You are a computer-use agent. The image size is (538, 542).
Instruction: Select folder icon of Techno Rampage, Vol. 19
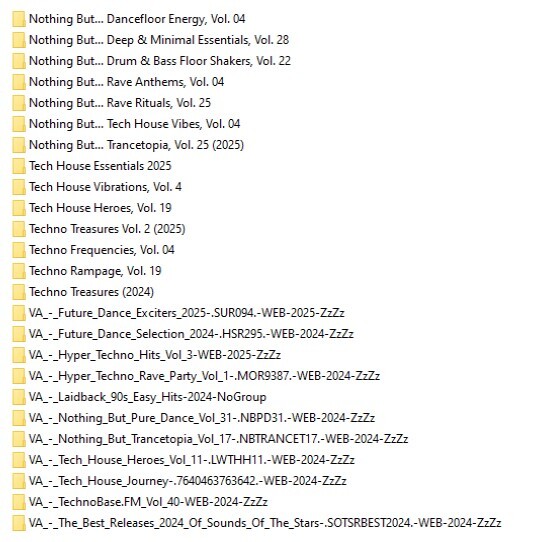click(19, 271)
